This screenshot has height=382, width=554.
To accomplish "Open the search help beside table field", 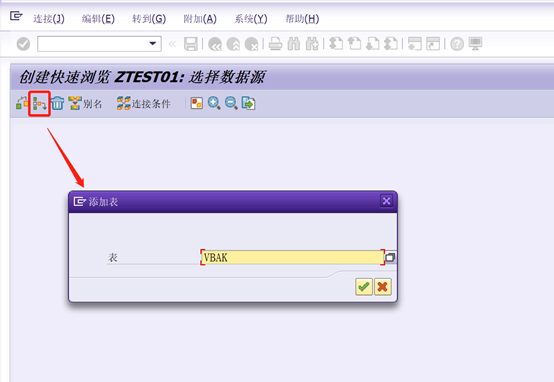I will click(x=390, y=257).
